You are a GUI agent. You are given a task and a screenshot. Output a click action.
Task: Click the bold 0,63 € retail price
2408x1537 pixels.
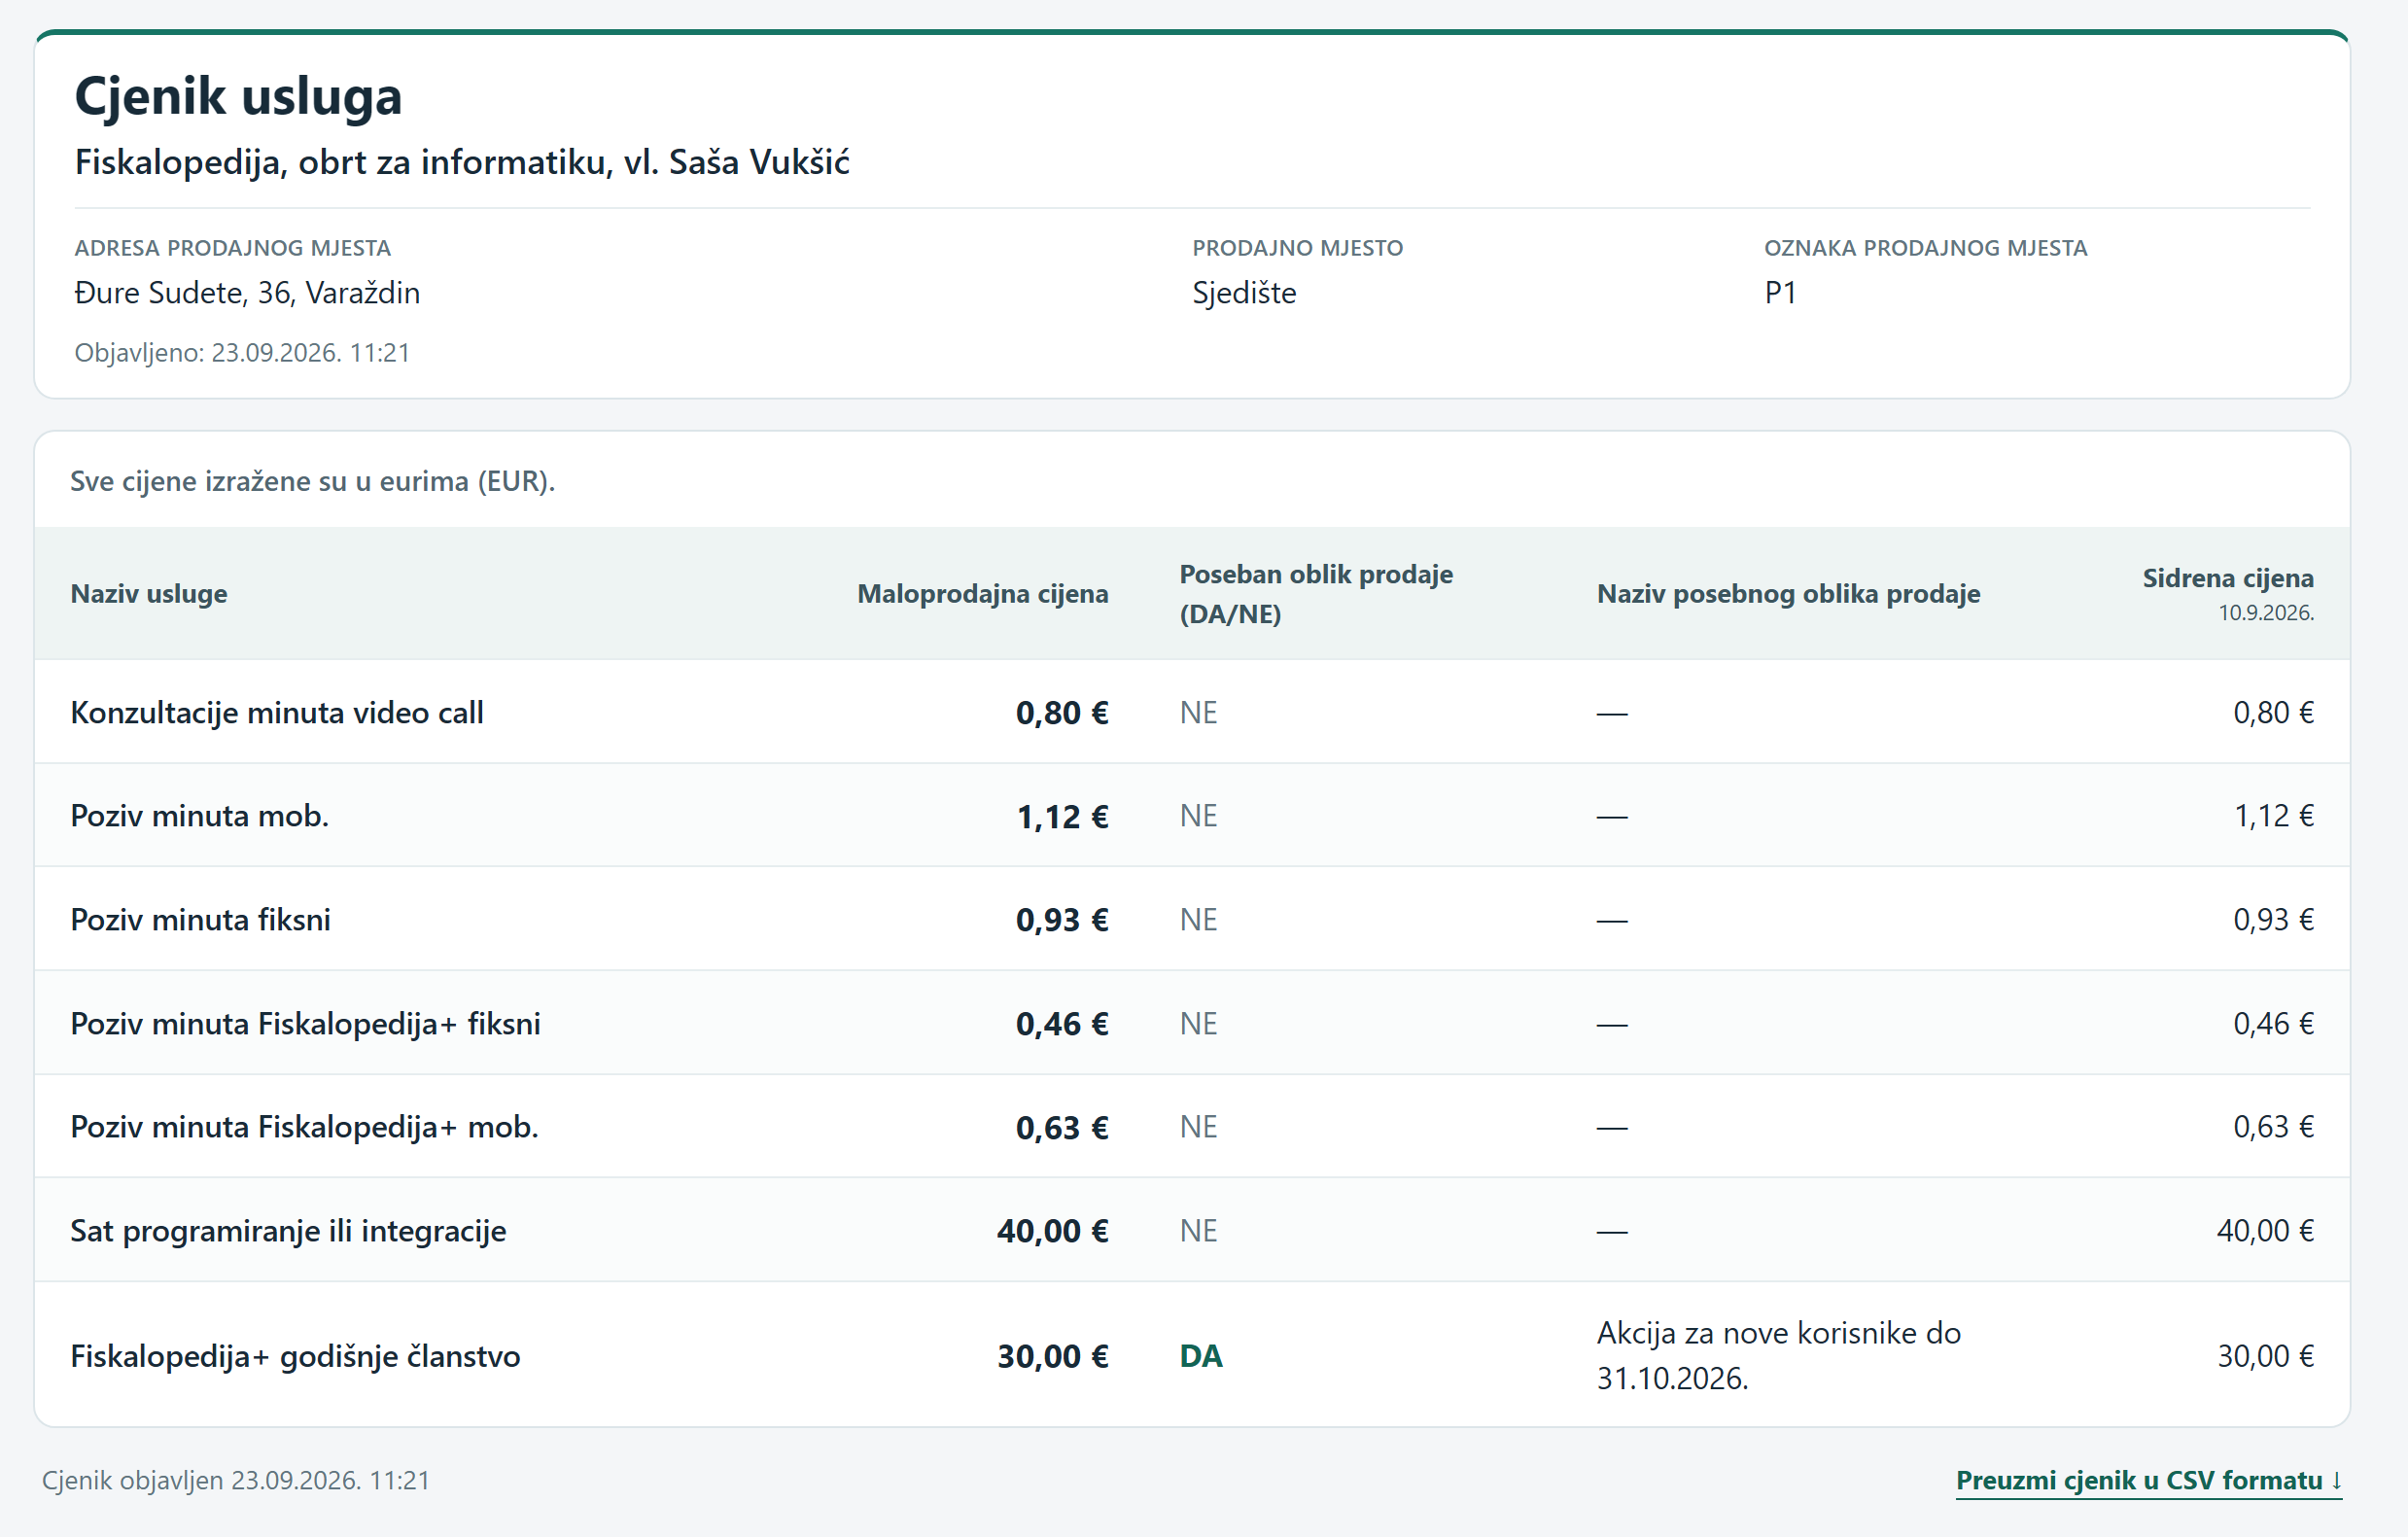1062,1128
